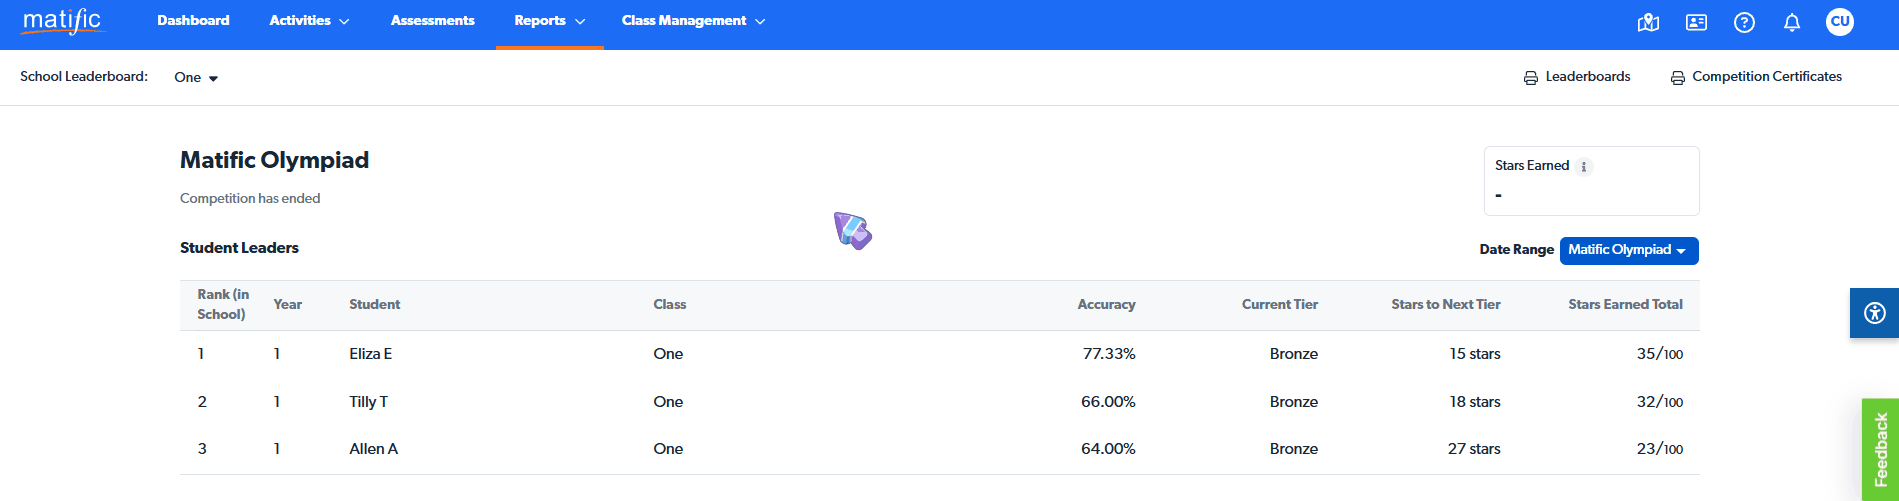The image size is (1899, 501).
Task: Click the Matific logo
Action: click(x=62, y=21)
